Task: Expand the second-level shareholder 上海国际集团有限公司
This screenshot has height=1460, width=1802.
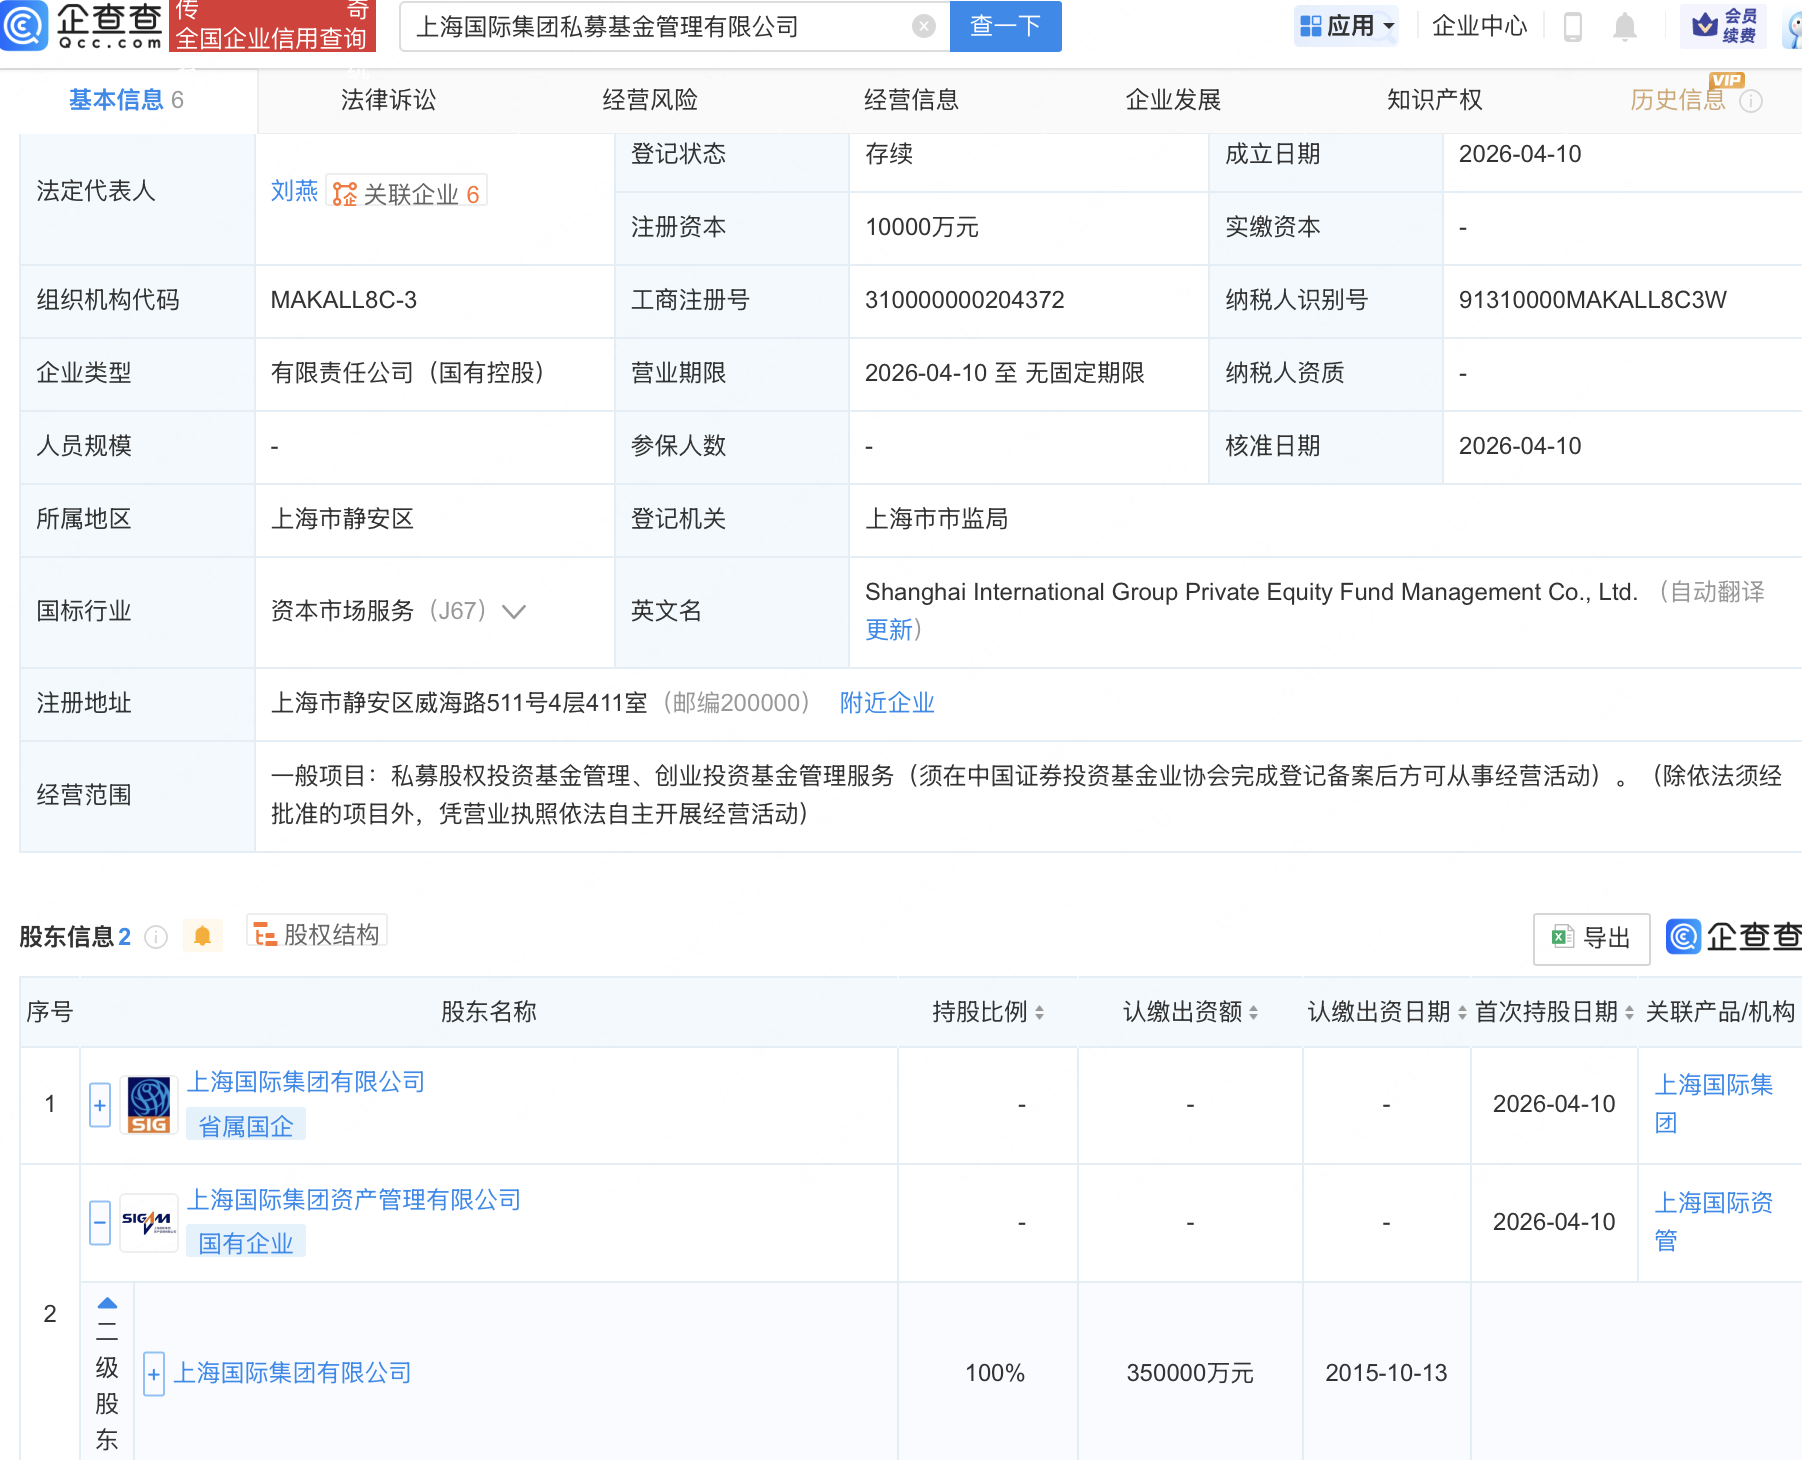Action: (154, 1374)
